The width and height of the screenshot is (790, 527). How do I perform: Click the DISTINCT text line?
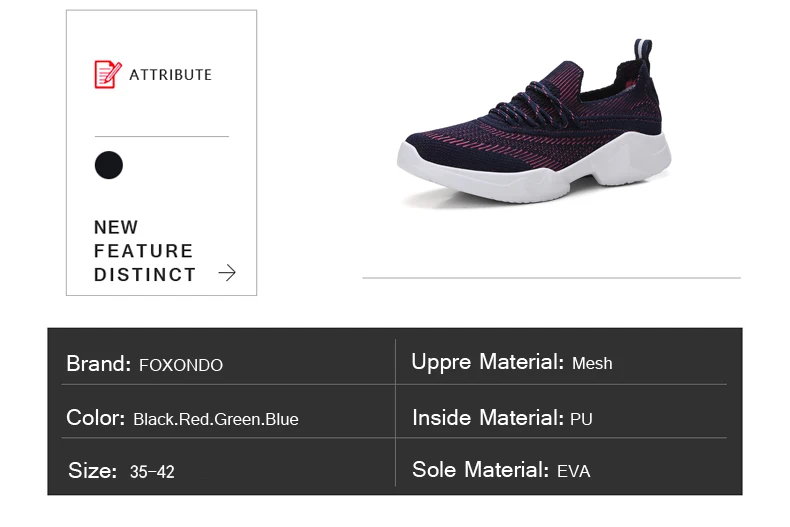[x=145, y=275]
